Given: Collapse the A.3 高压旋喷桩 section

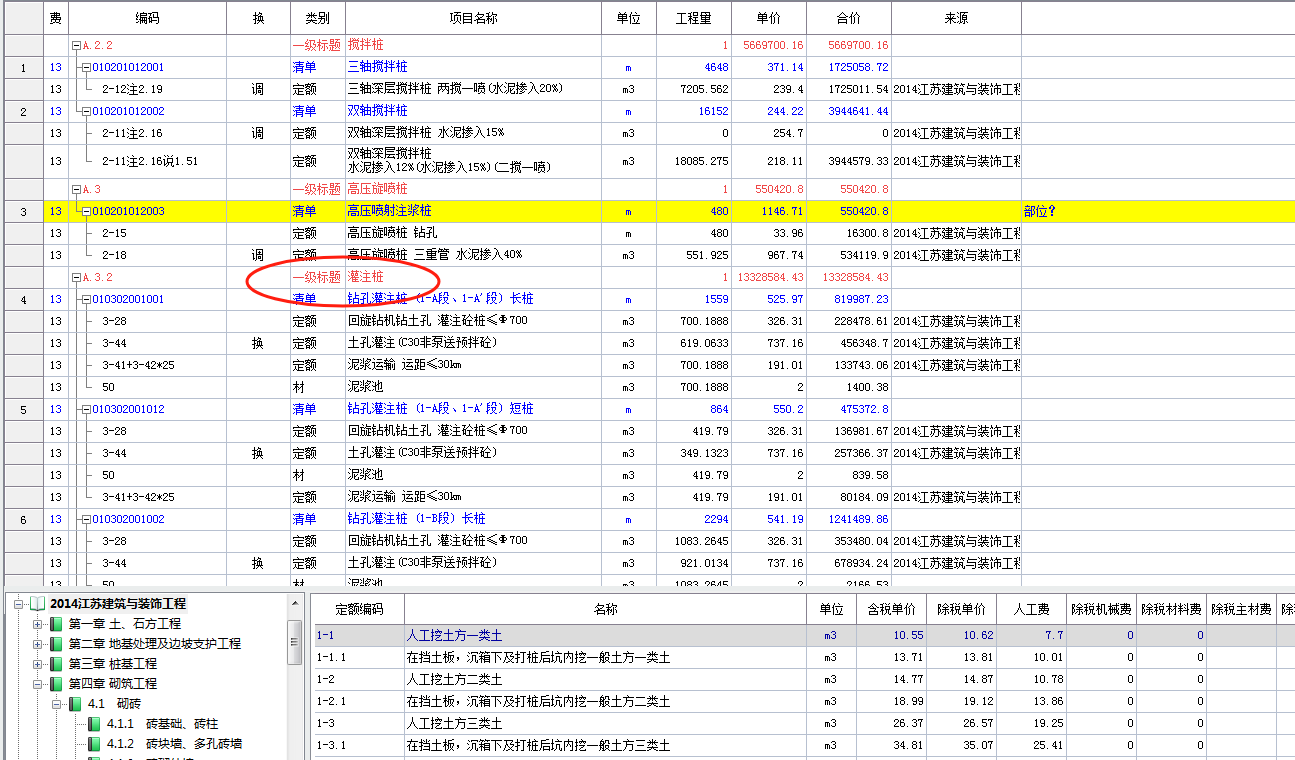Looking at the screenshot, I should click(76, 190).
